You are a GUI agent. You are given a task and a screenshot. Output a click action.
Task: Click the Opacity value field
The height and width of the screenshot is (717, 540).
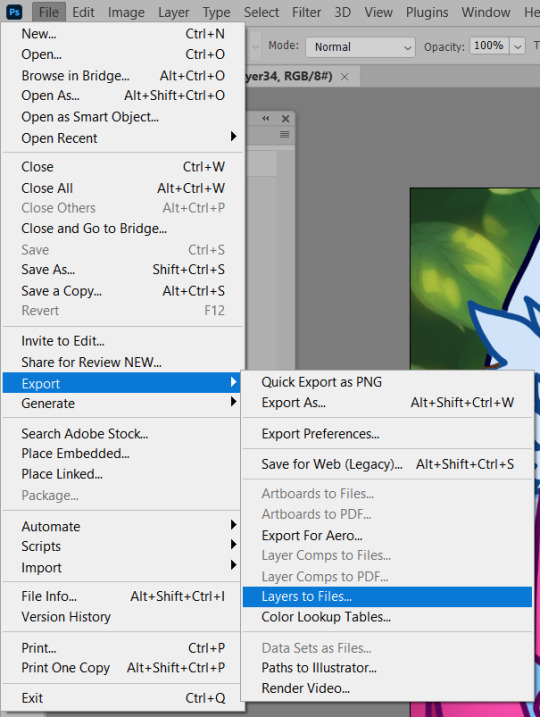click(x=489, y=46)
